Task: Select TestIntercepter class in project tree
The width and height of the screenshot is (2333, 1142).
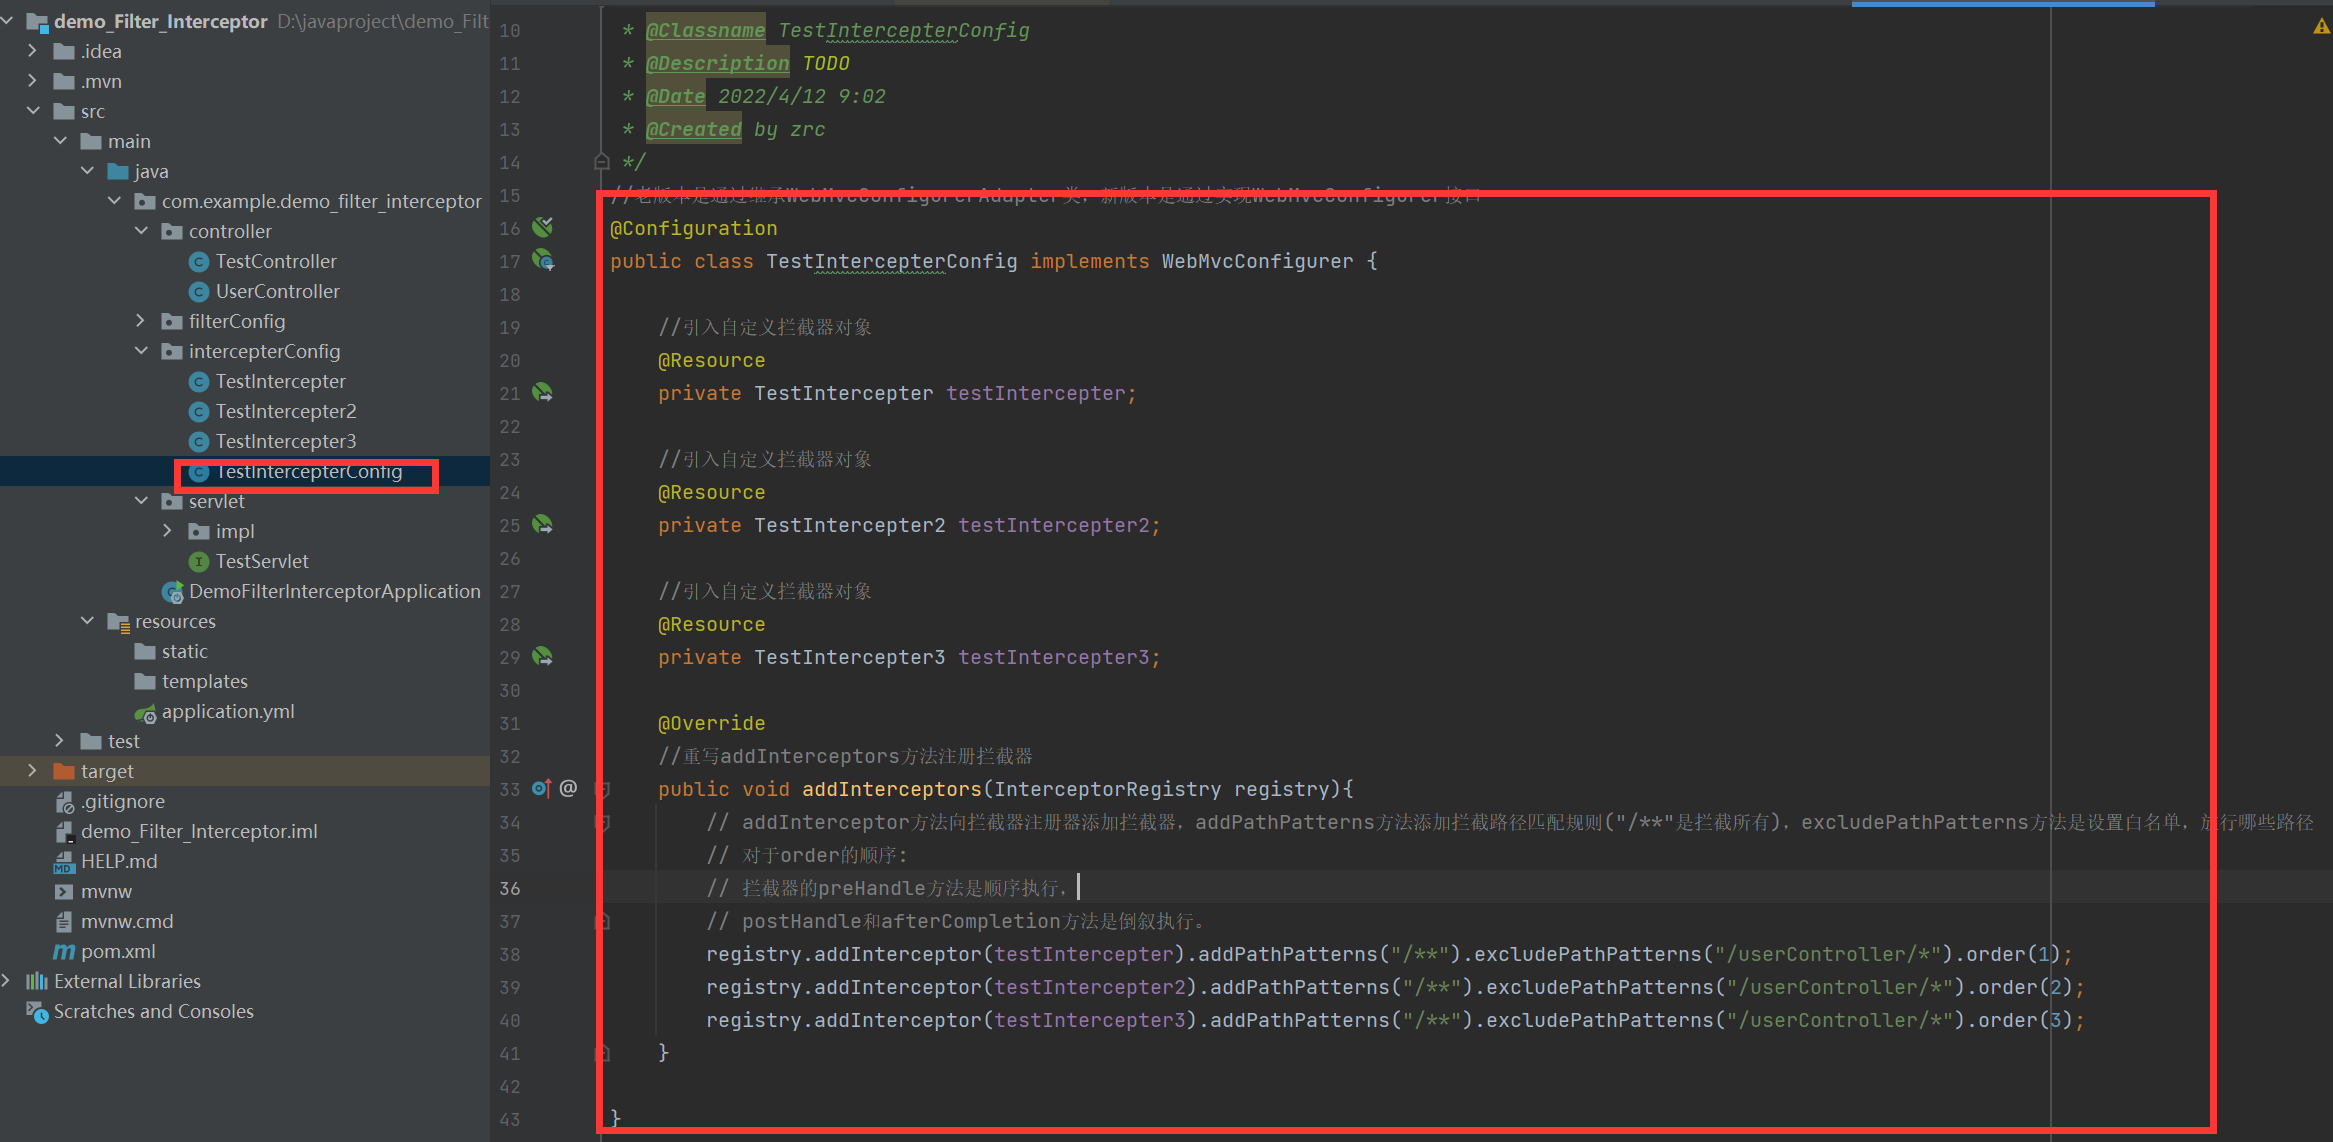Action: click(x=275, y=381)
